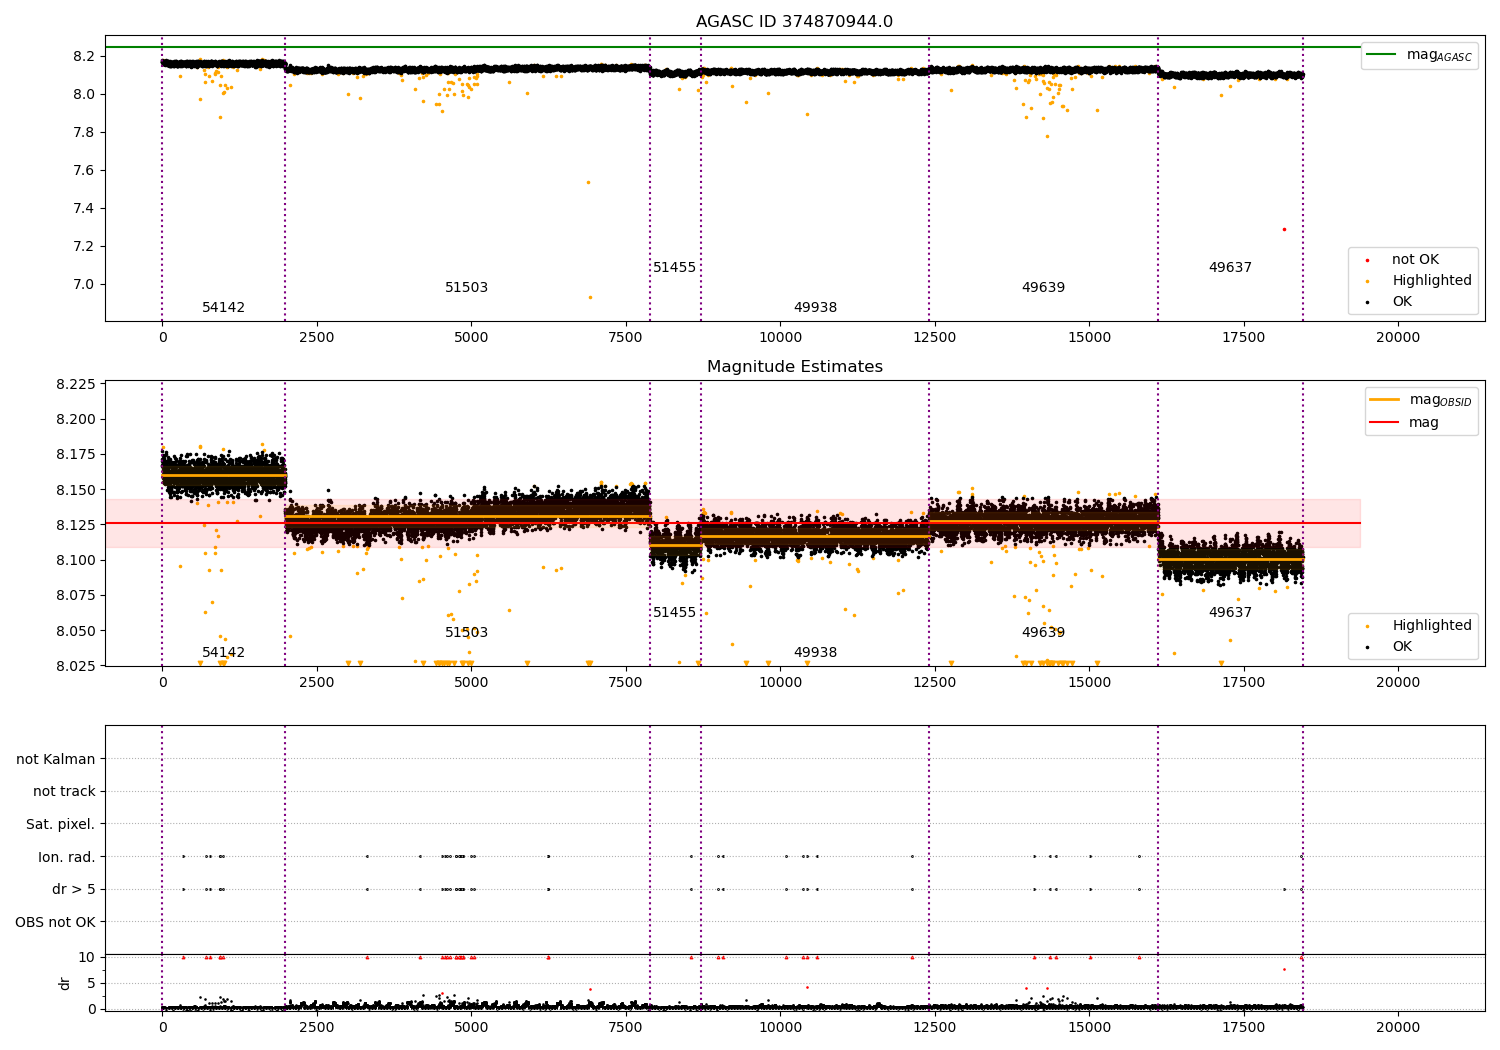Click y-axis tick 8.075 in Magnitude Estimates plot
Screen dimensions: 1500x1050
[75, 596]
